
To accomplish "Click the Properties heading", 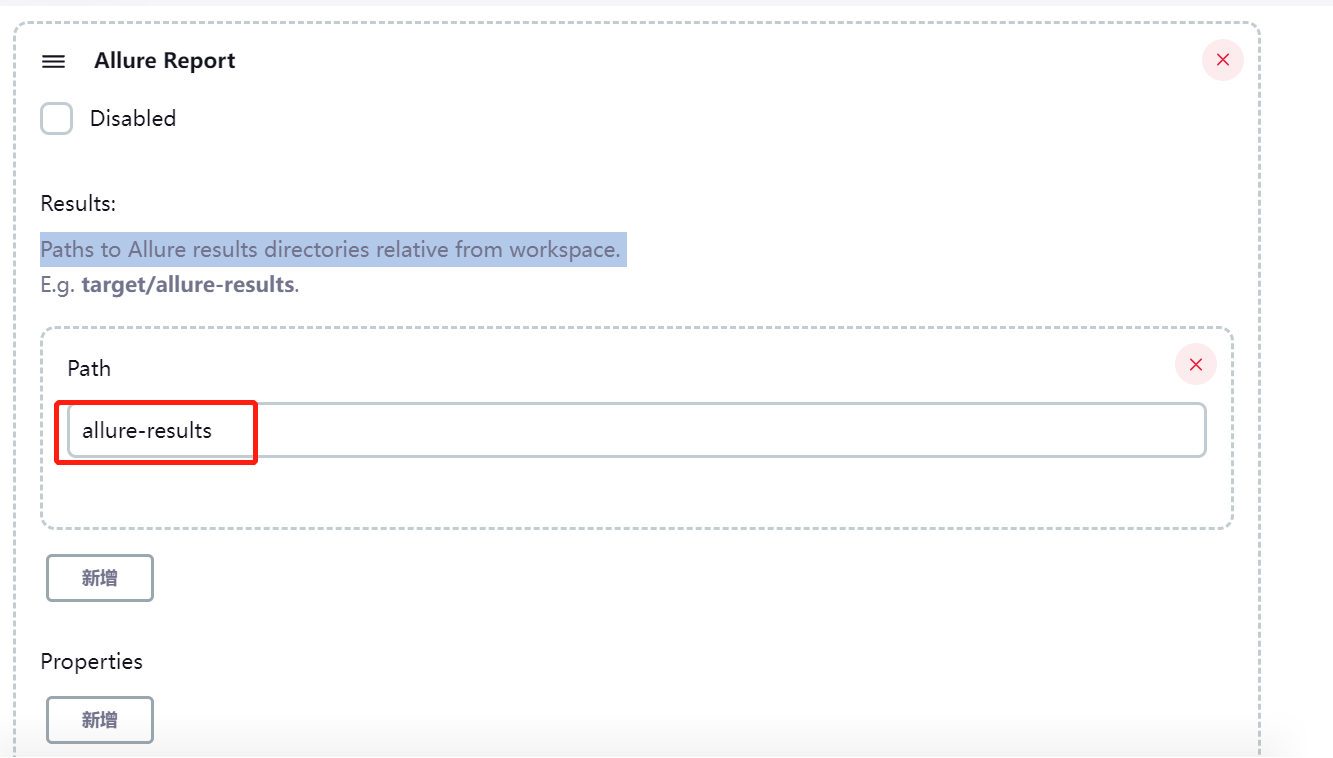I will [x=91, y=662].
